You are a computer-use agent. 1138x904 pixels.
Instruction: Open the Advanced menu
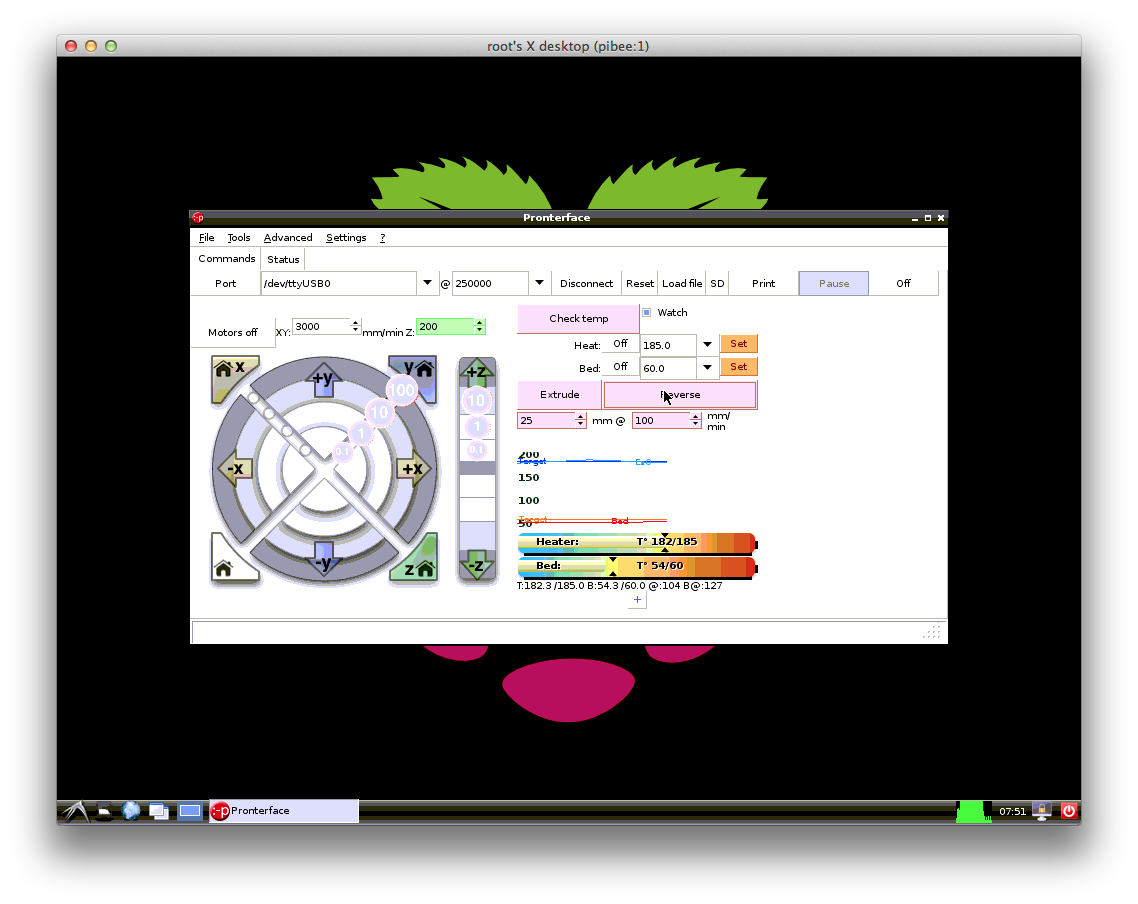(288, 237)
